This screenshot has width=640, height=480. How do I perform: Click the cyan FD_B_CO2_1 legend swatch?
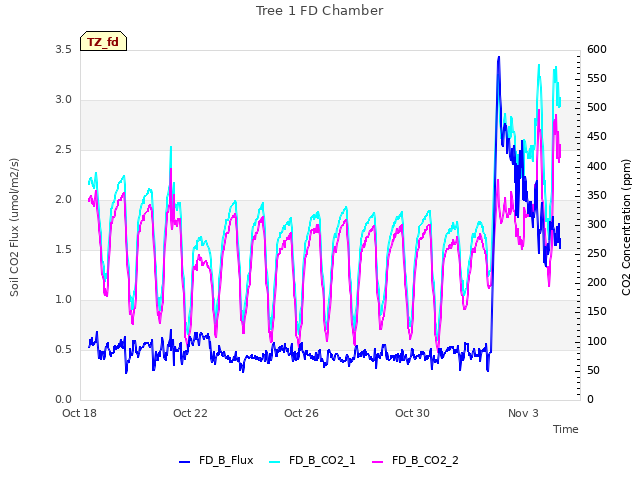click(x=275, y=462)
